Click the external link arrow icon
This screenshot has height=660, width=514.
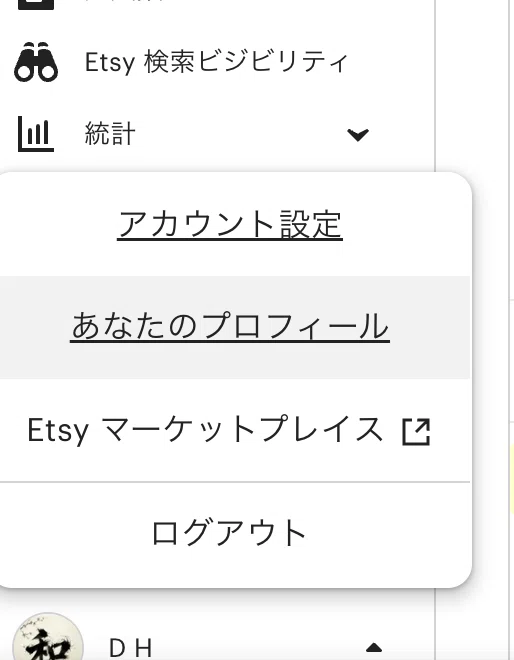click(x=416, y=431)
